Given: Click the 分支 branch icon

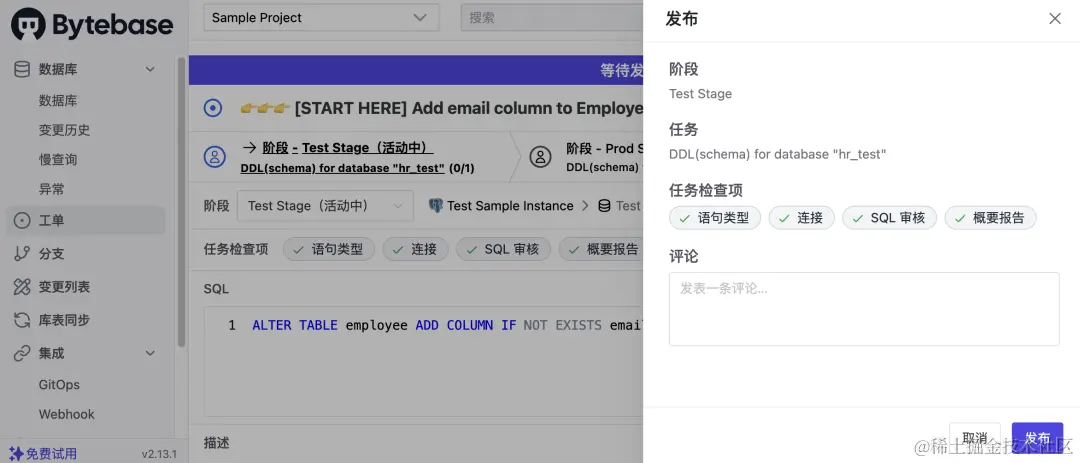Looking at the screenshot, I should [x=21, y=254].
